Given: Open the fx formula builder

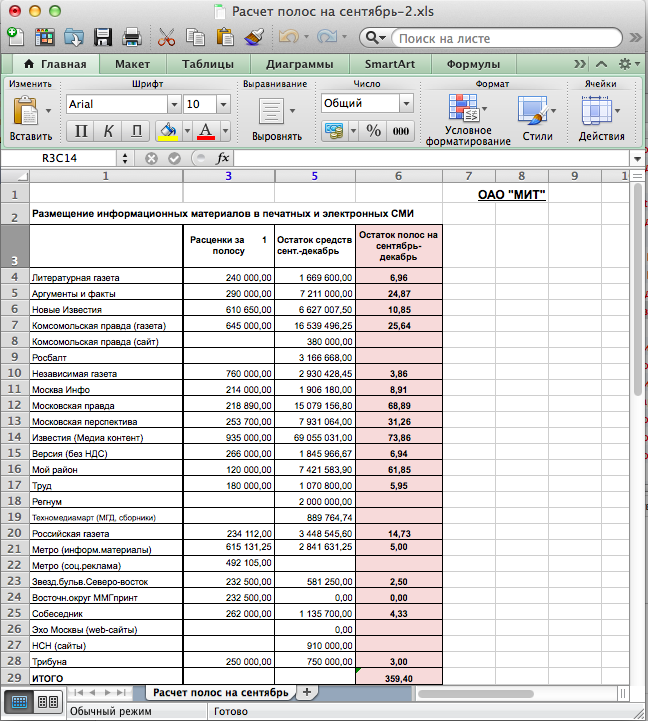Looking at the screenshot, I should [223, 158].
